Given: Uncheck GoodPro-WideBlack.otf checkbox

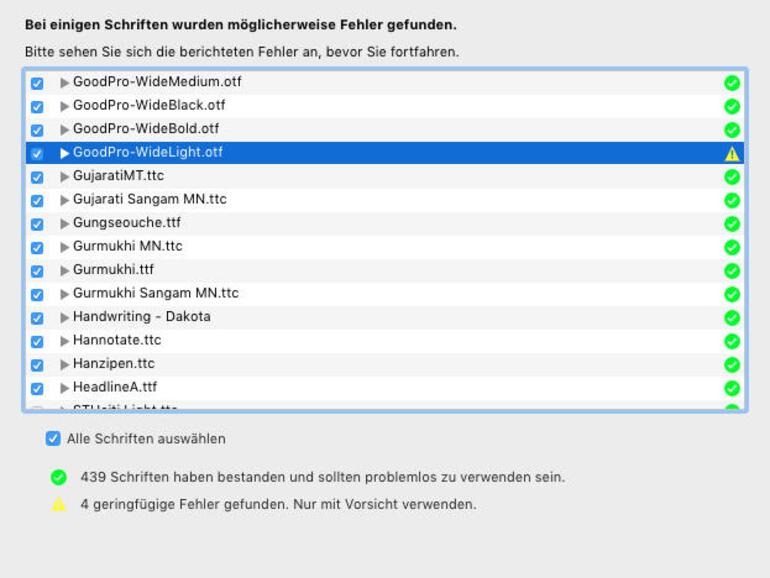Looking at the screenshot, I should click(37, 107).
